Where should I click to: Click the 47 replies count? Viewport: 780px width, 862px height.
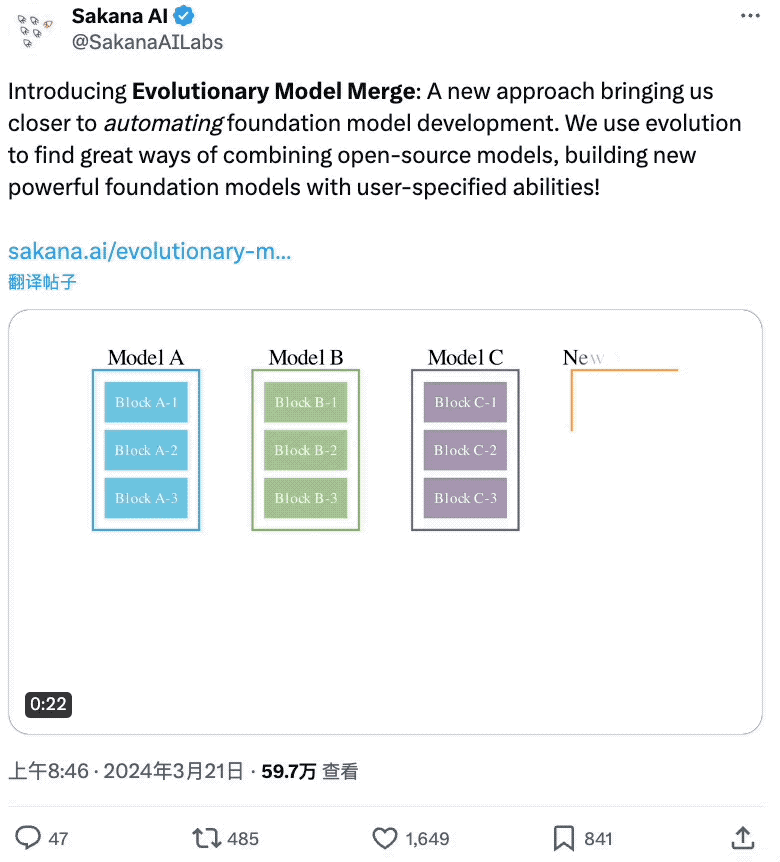pos(59,838)
